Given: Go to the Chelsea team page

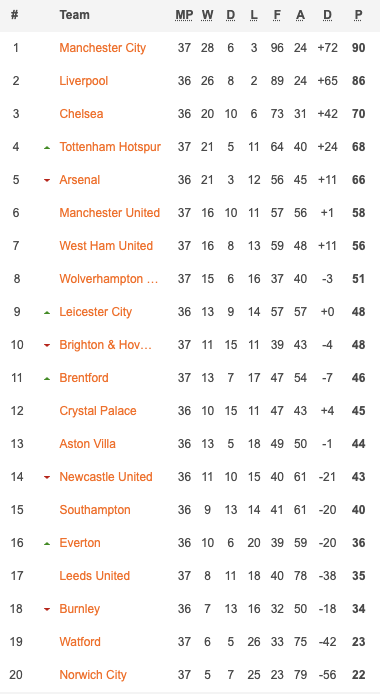Looking at the screenshot, I should [x=81, y=114].
